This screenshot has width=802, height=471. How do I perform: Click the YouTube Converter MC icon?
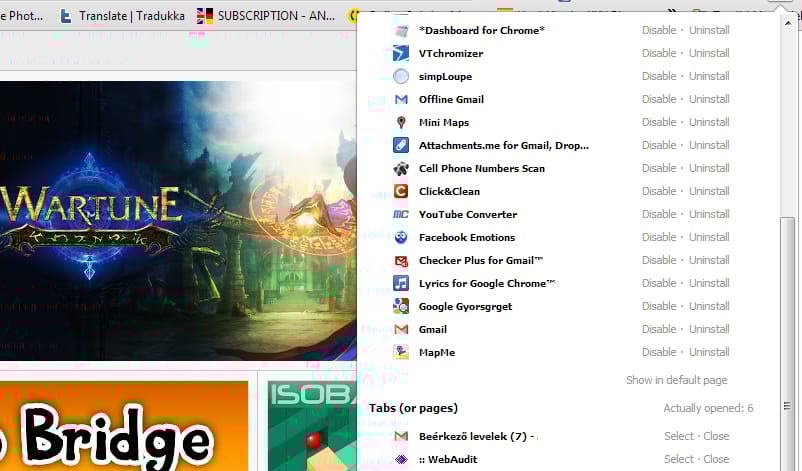pos(401,214)
